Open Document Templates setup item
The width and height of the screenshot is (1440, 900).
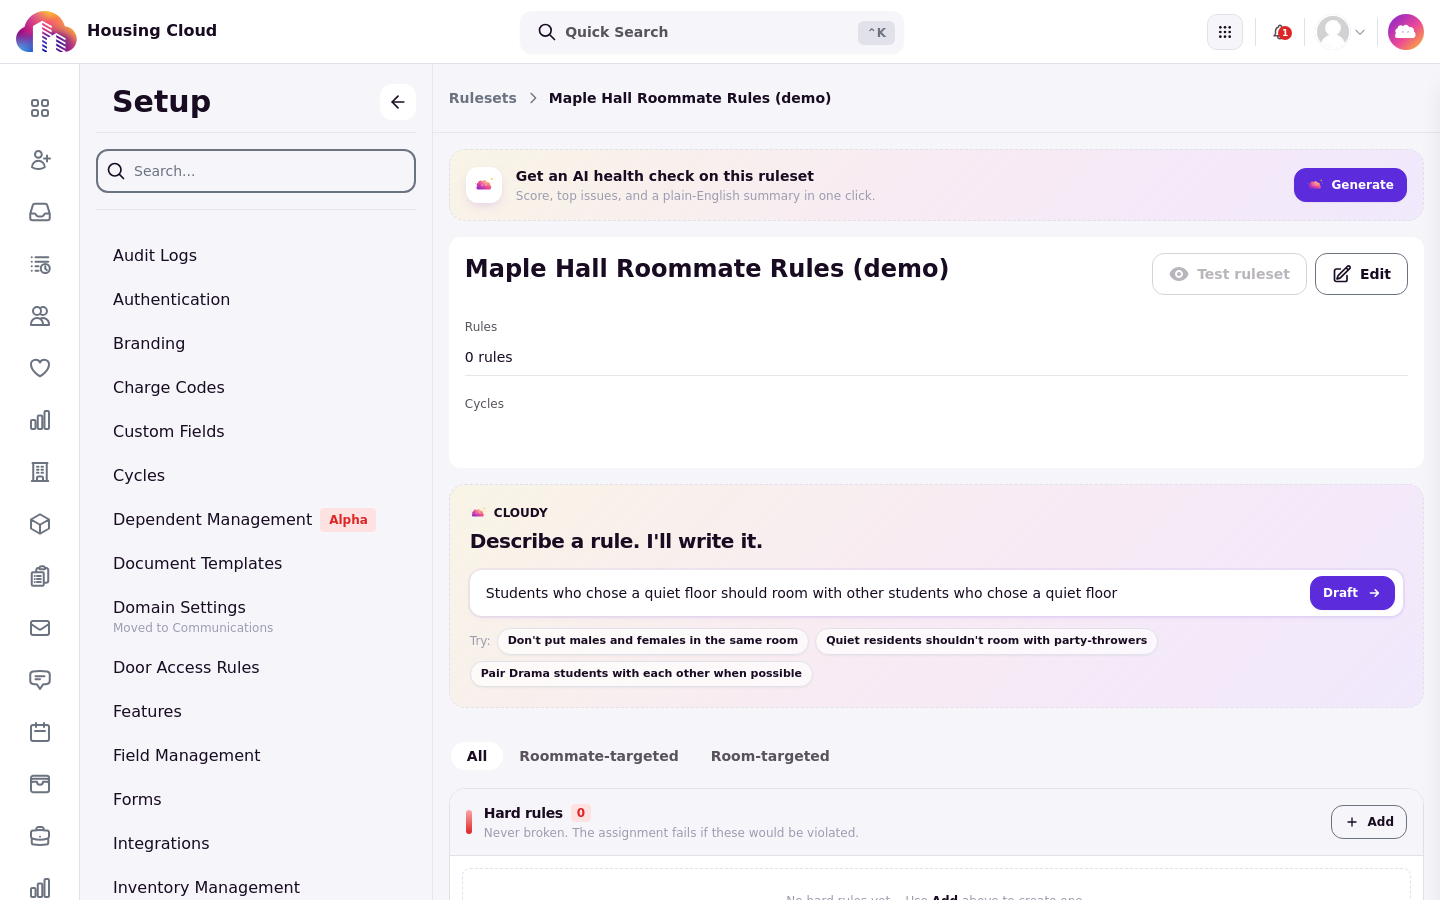tap(198, 563)
